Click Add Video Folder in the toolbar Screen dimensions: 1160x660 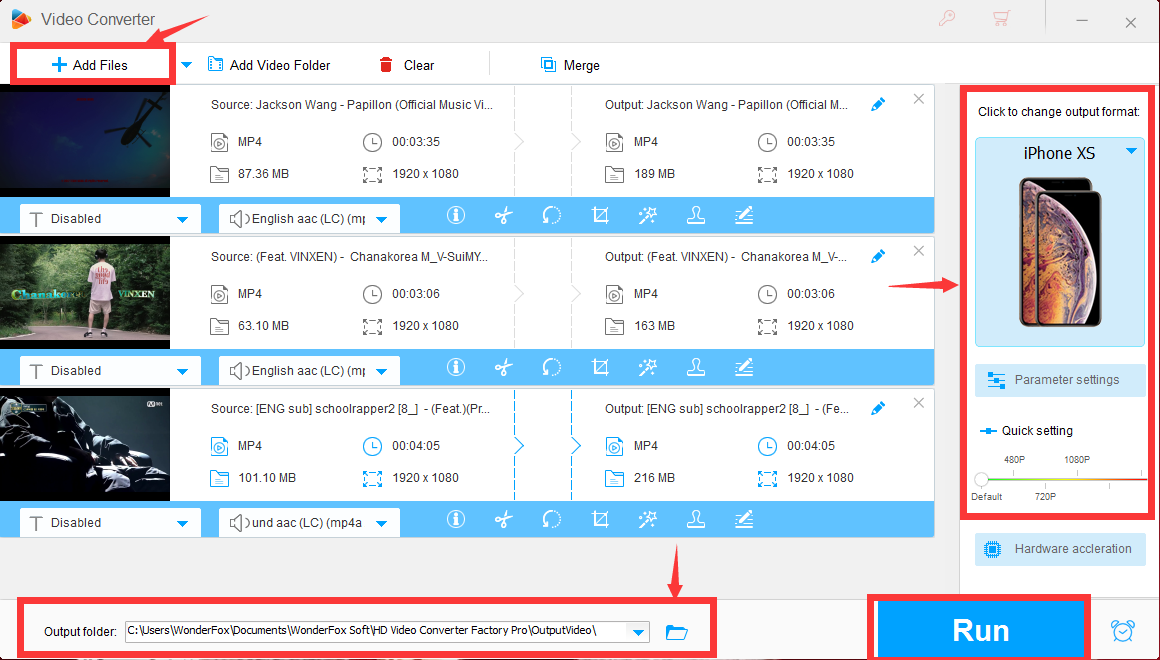click(269, 65)
